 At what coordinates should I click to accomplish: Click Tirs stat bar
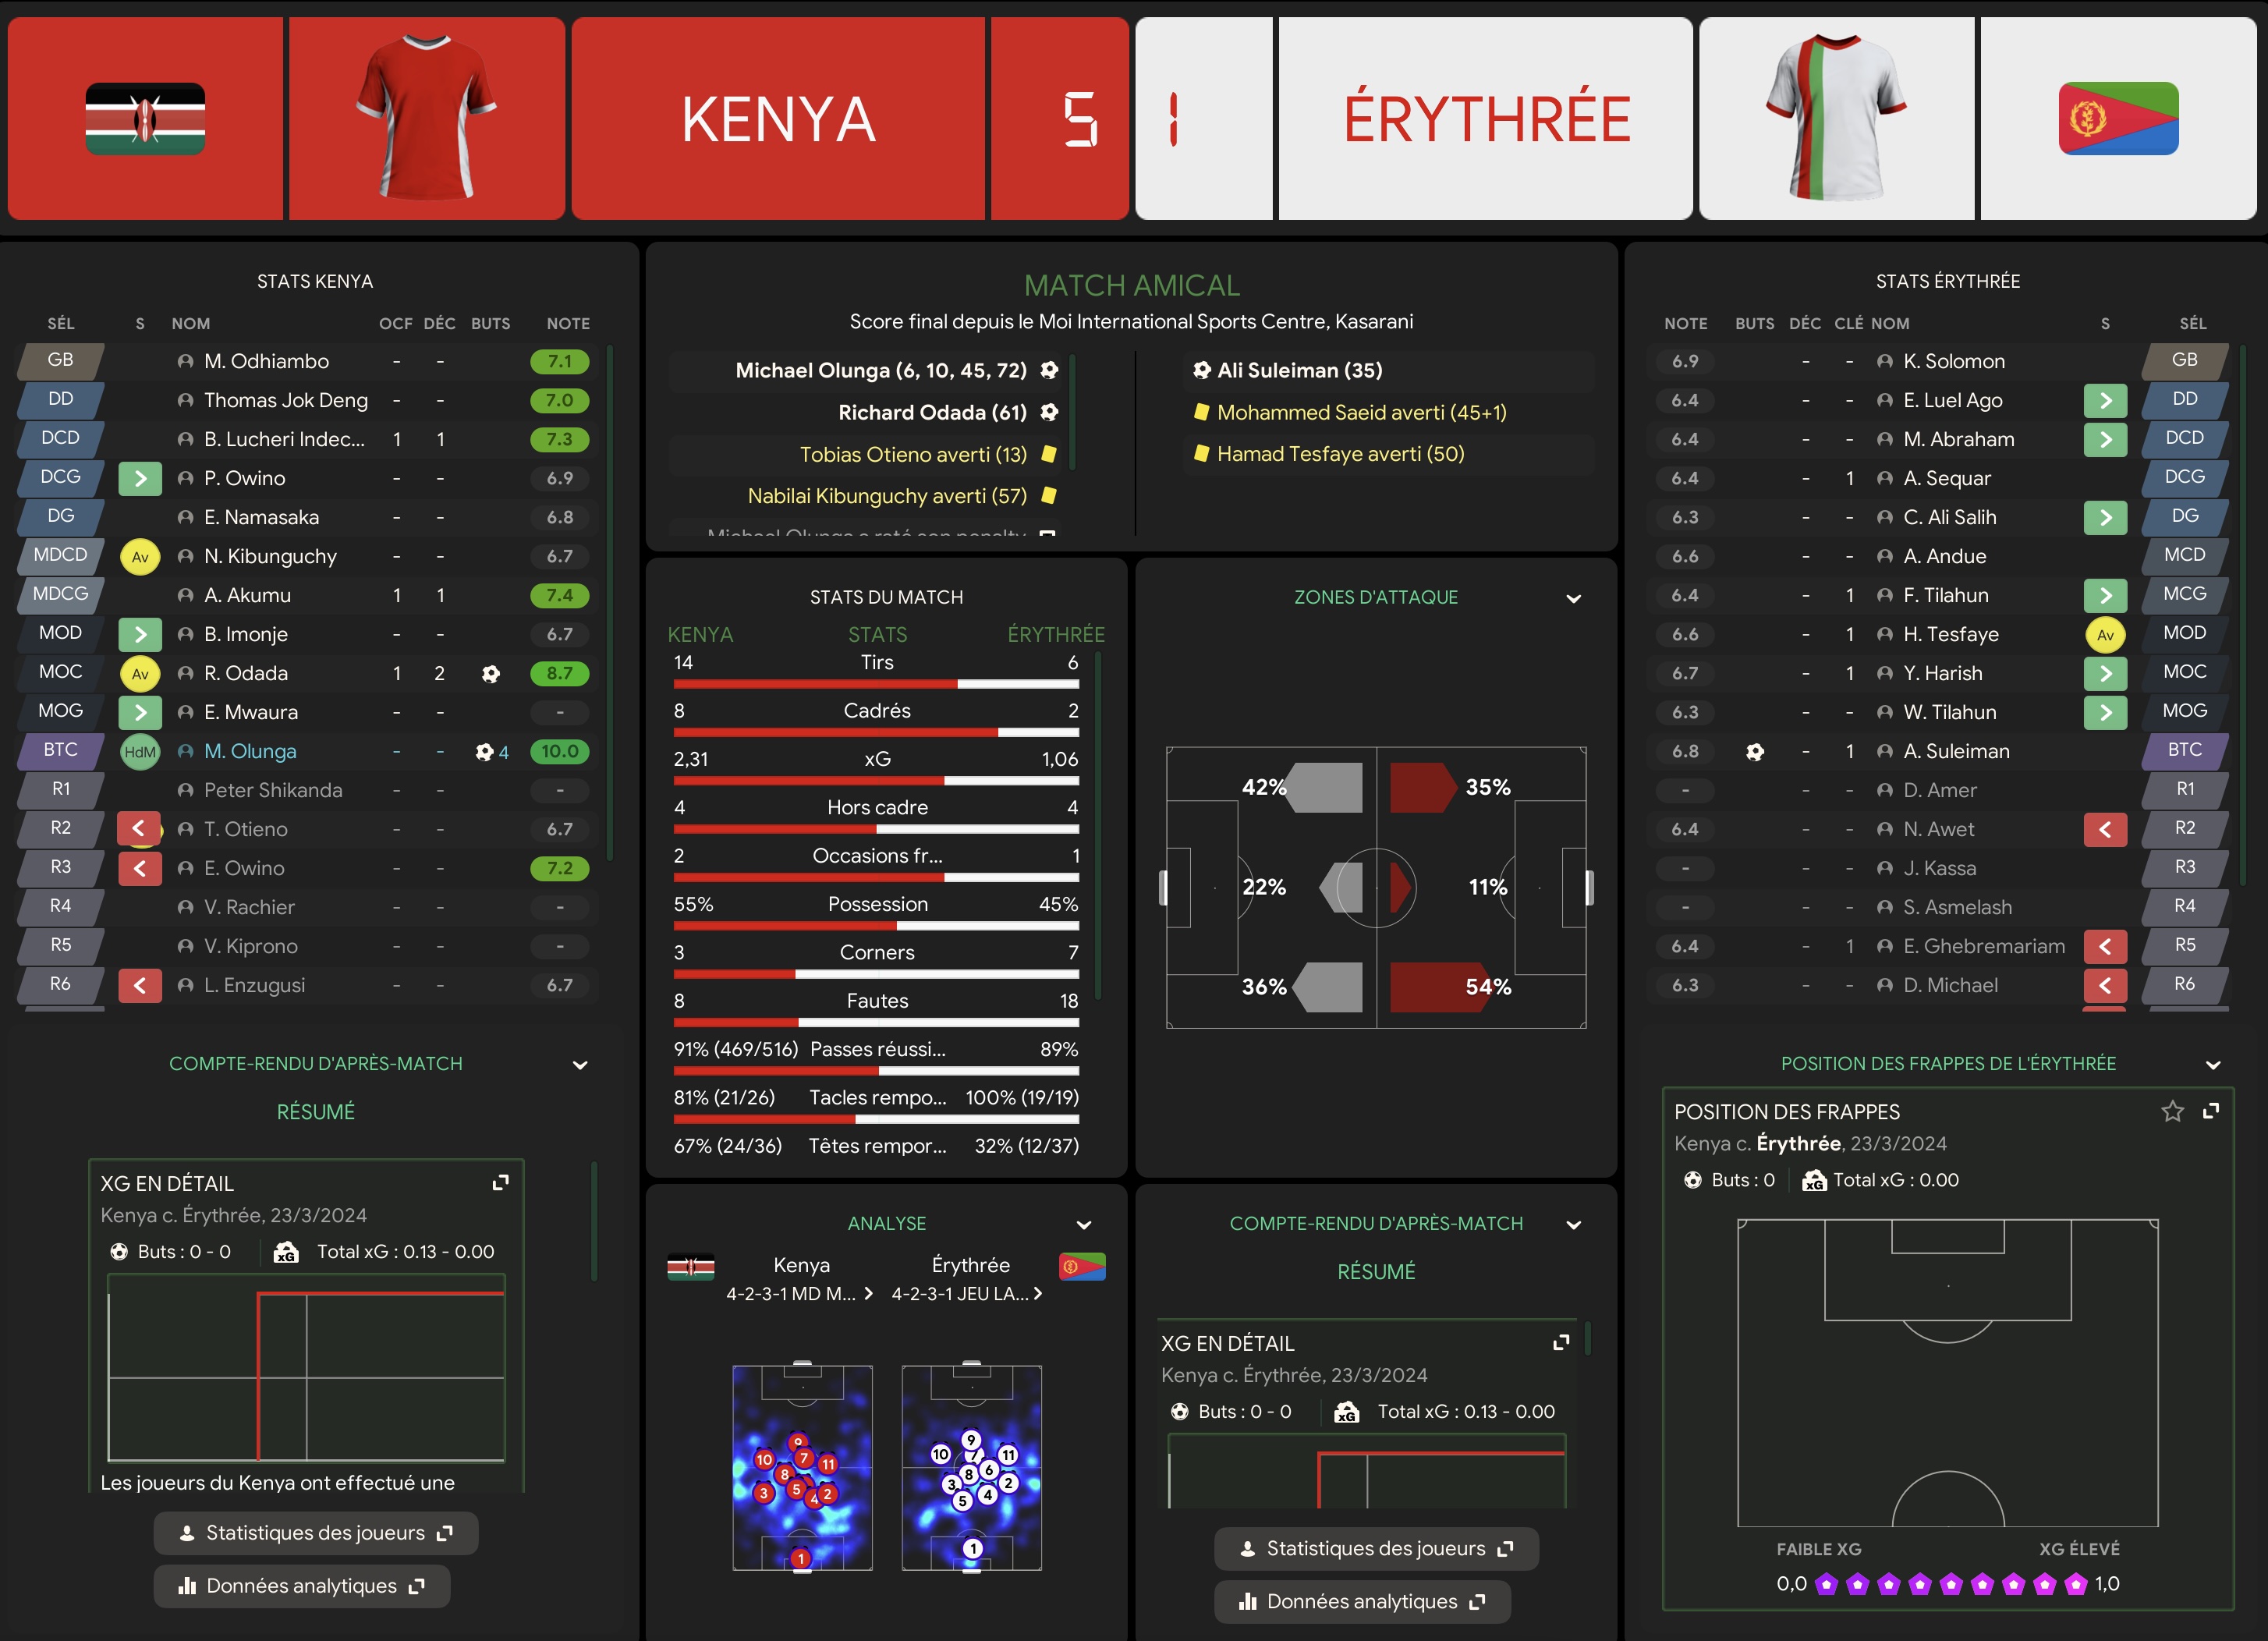[x=876, y=685]
